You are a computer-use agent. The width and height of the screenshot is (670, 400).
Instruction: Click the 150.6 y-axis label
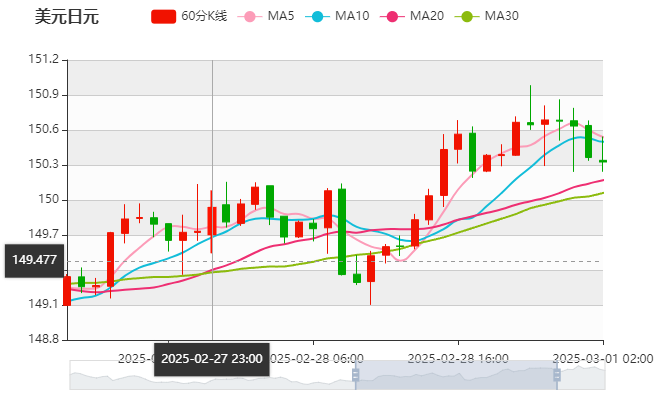coord(45,130)
